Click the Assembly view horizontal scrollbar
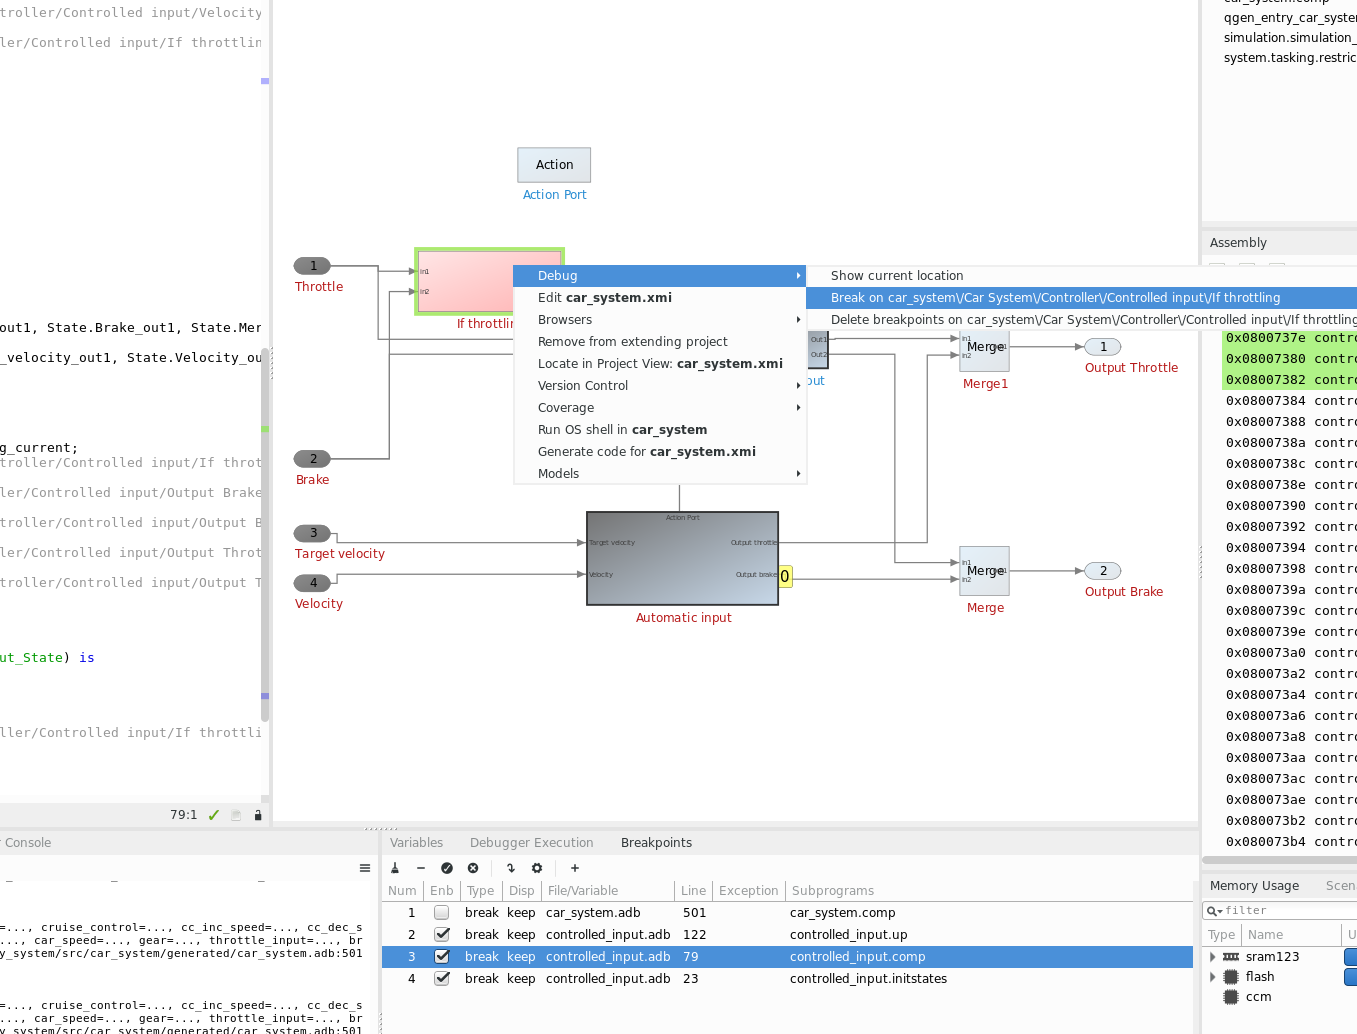Viewport: 1357px width, 1034px height. tap(1279, 860)
